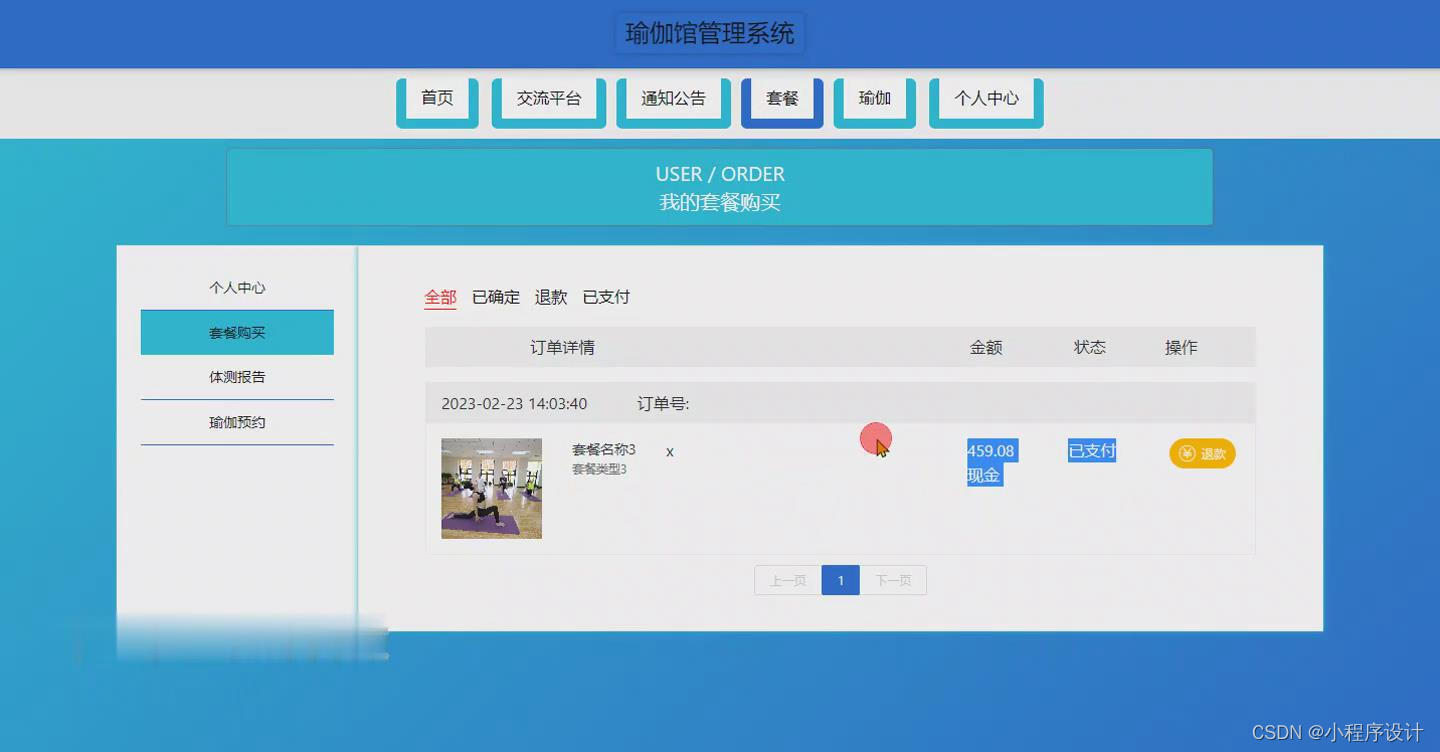The height and width of the screenshot is (752, 1440).
Task: Click the refund icon on the order row
Action: (1187, 453)
